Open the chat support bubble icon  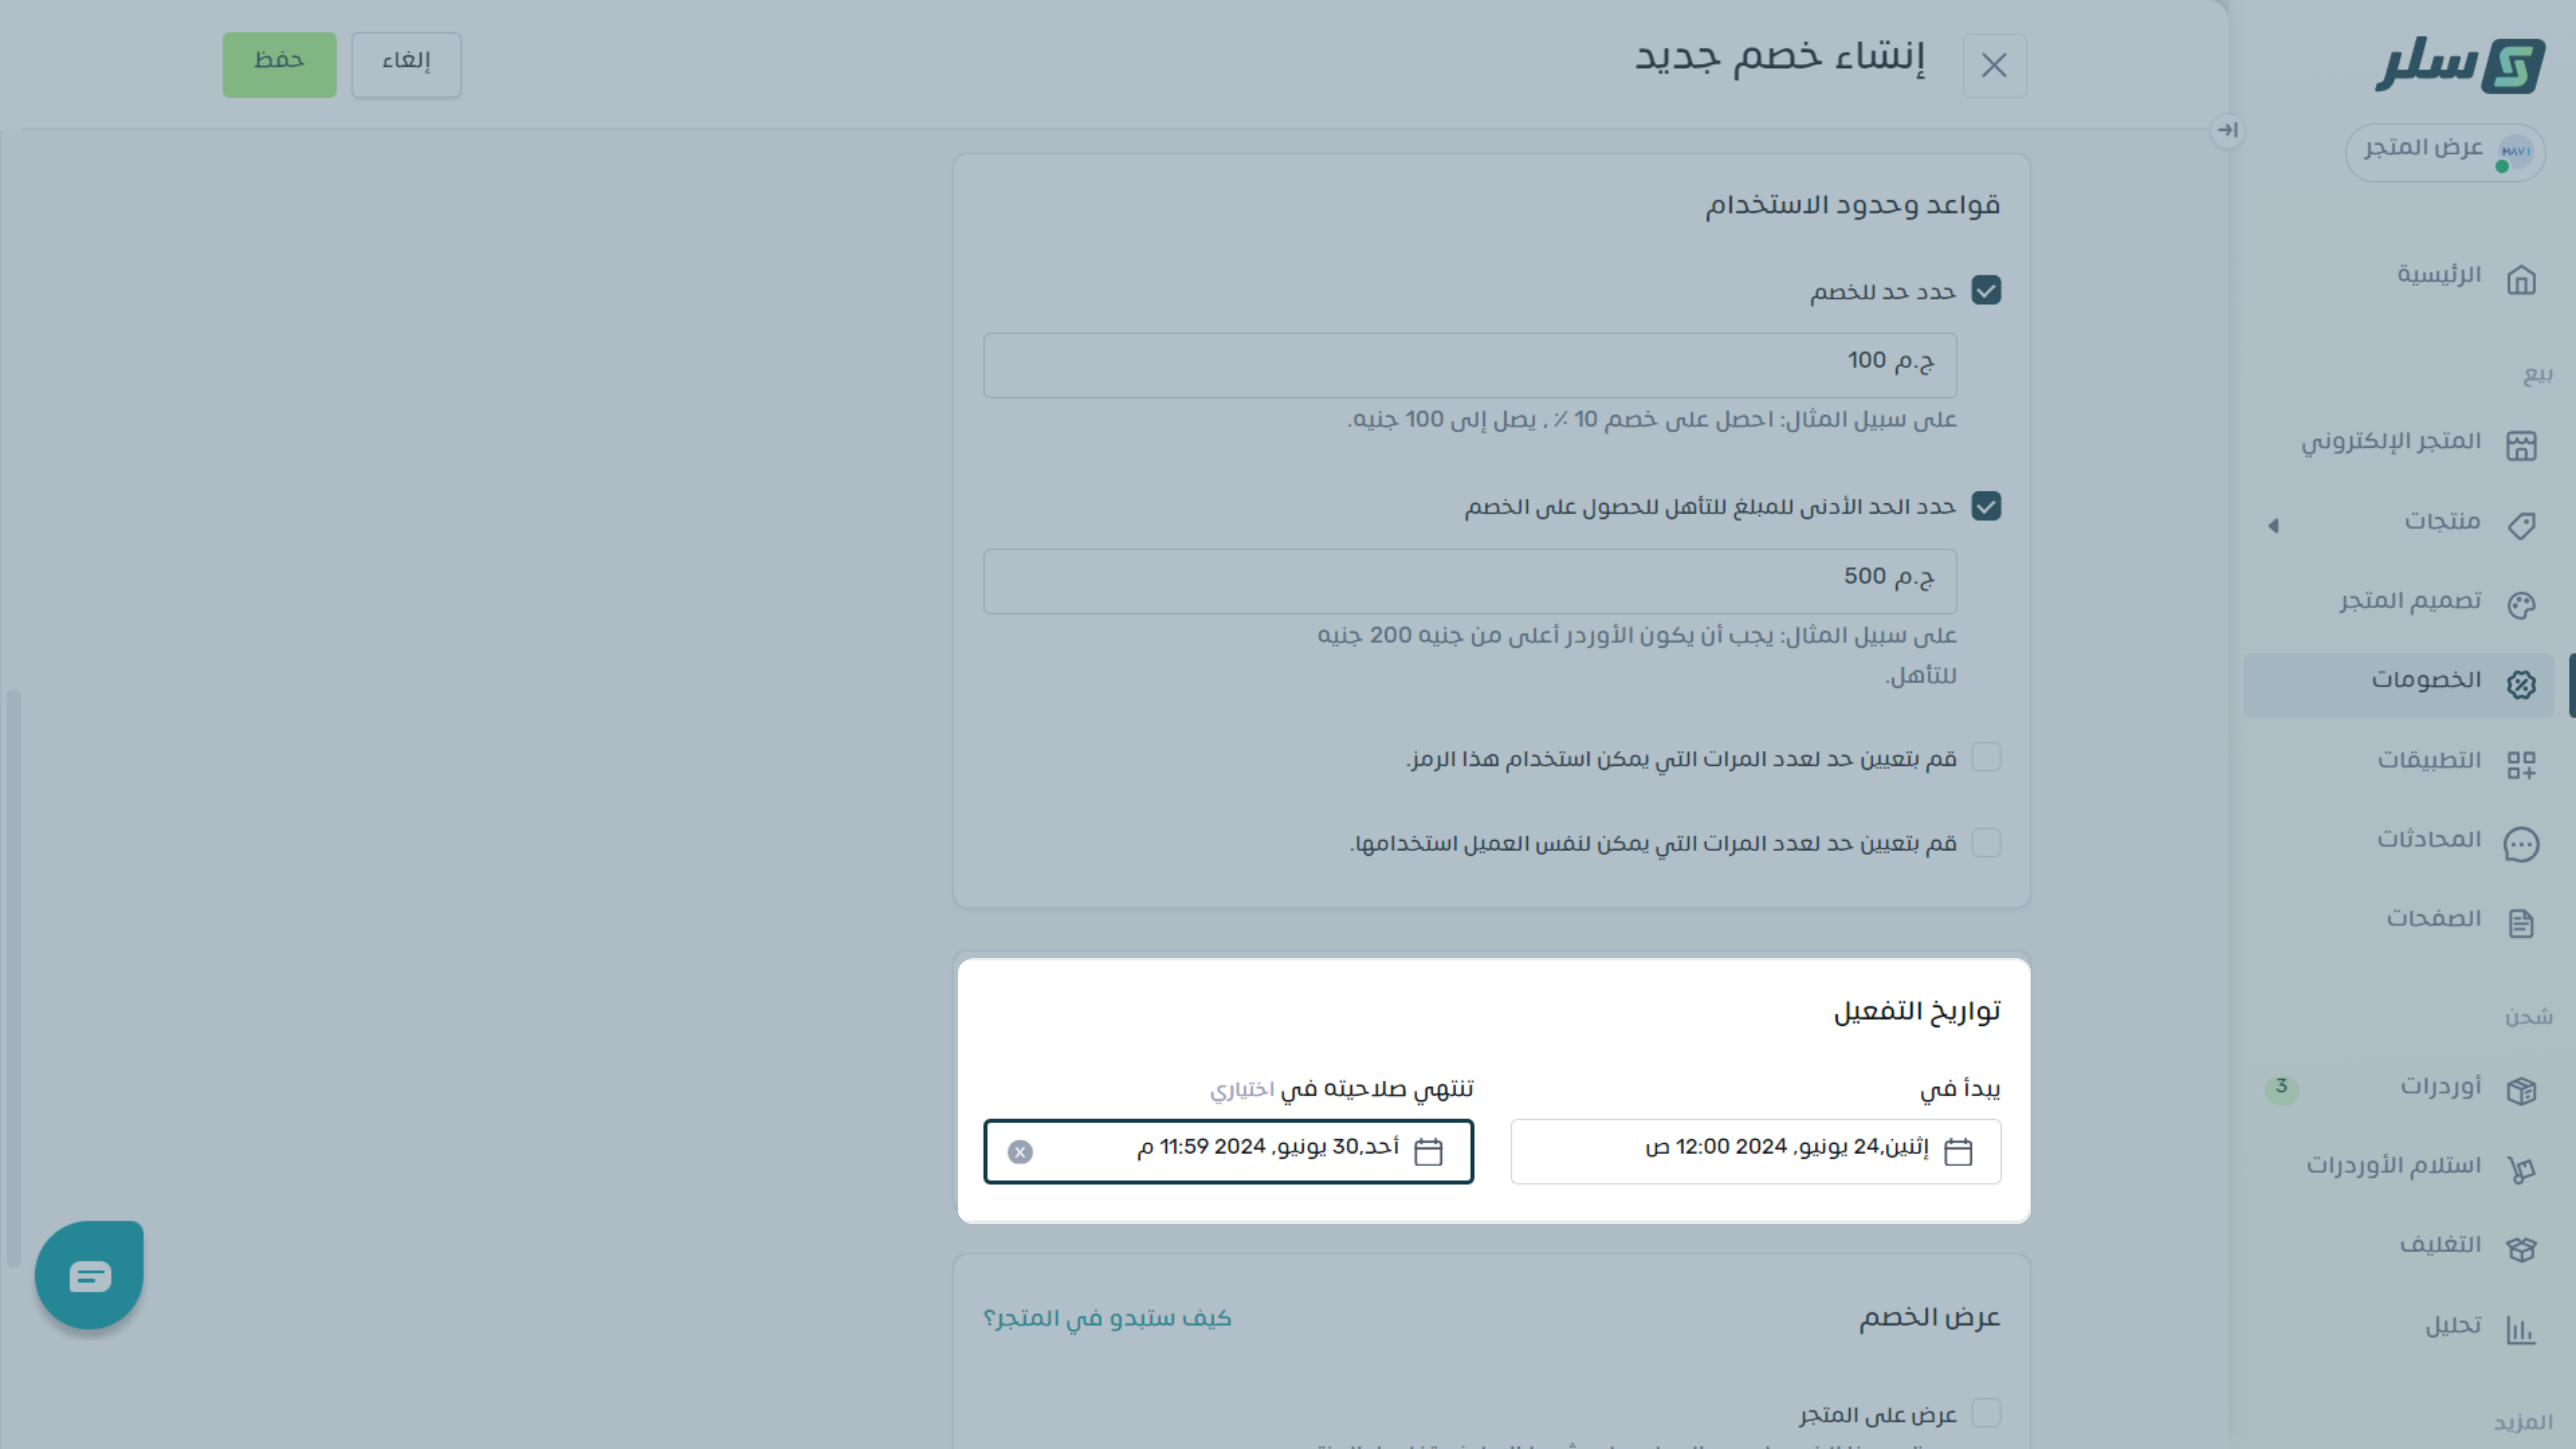[x=89, y=1275]
